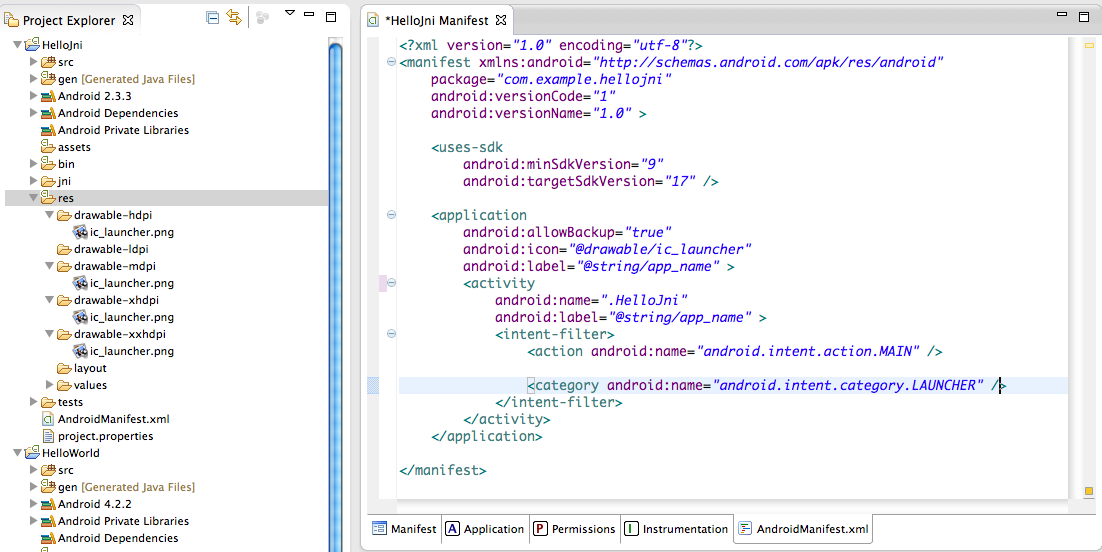The image size is (1102, 552).
Task: Expand HelloJni gen Generated Java Files
Action: pyautogui.click(x=33, y=79)
